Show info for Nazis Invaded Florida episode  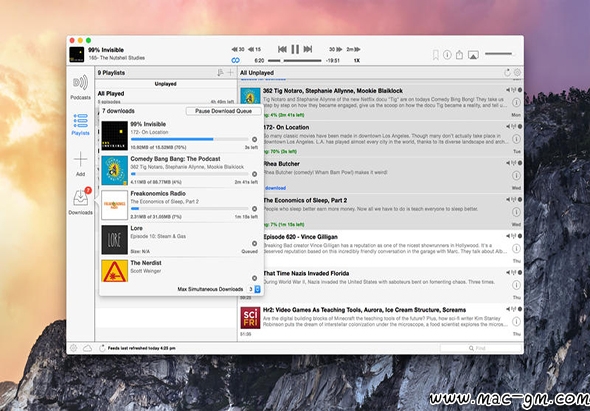click(516, 285)
